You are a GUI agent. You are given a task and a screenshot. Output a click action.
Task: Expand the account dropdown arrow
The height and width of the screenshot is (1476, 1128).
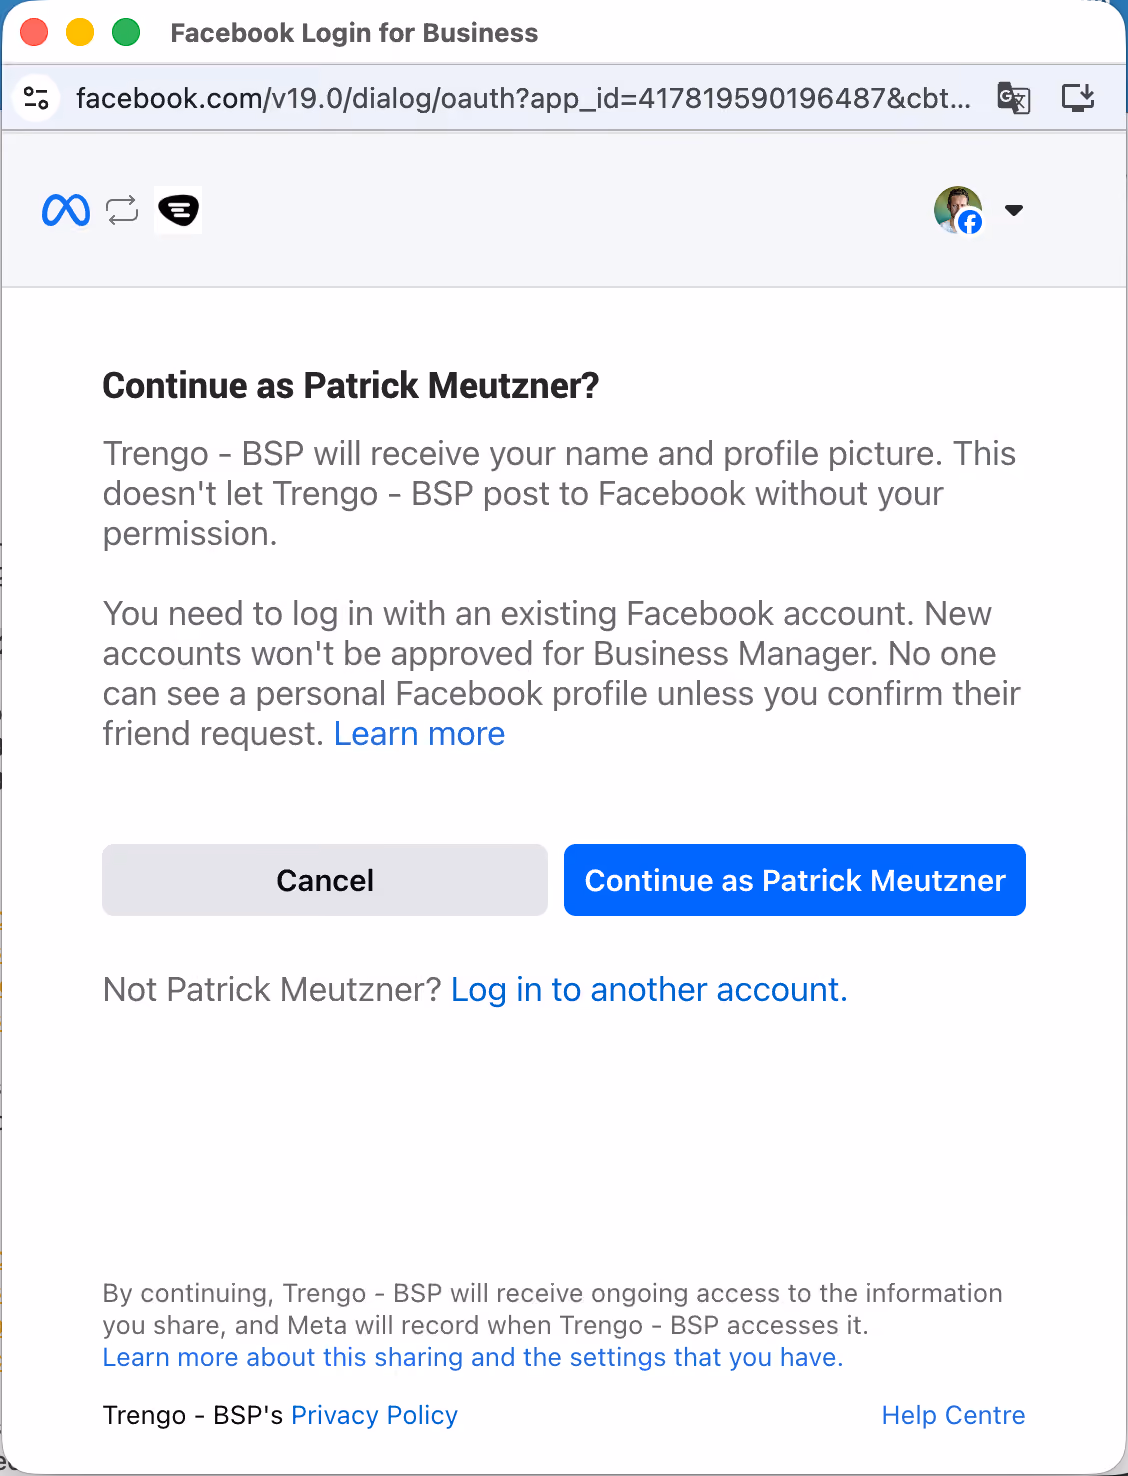[1014, 210]
